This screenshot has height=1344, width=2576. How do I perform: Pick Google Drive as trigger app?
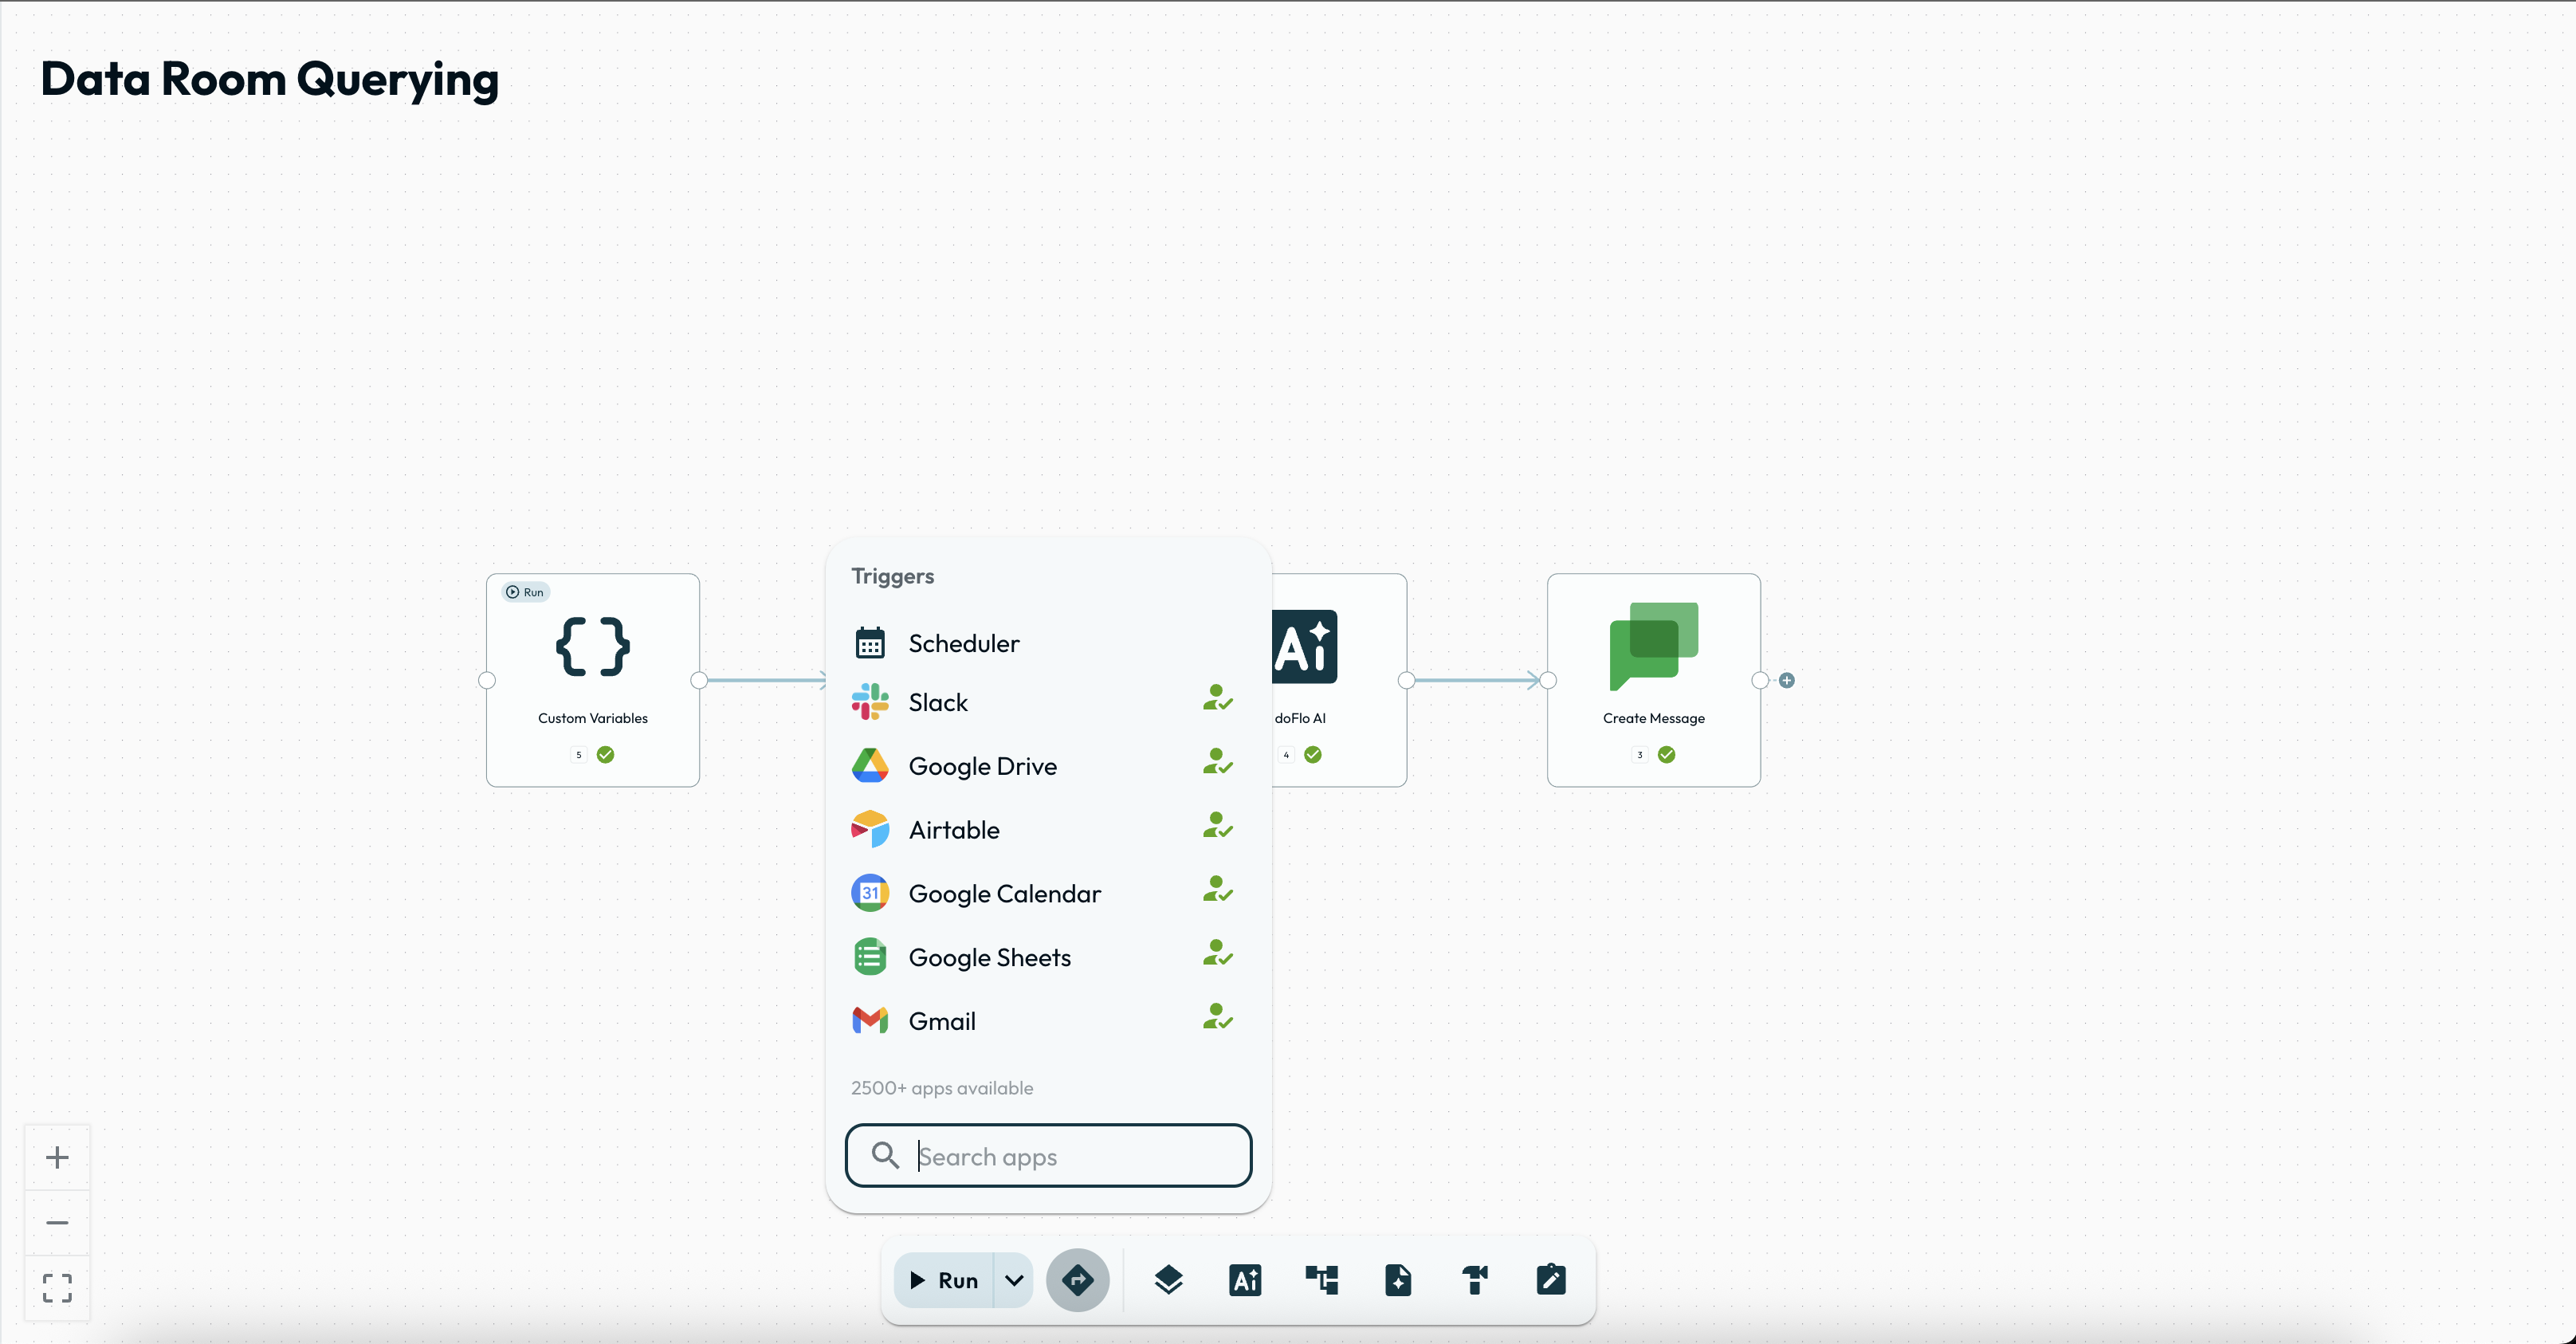(982, 766)
